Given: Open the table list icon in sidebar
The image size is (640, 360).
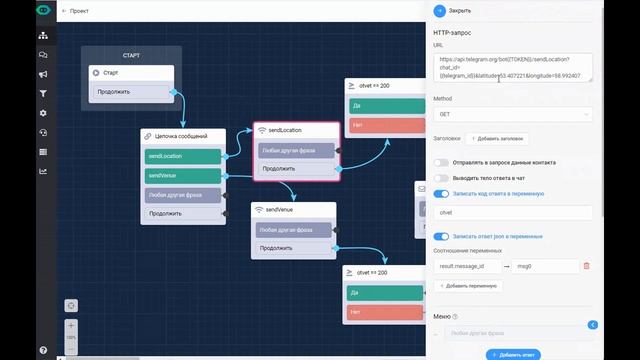Looking at the screenshot, I should coord(43,152).
